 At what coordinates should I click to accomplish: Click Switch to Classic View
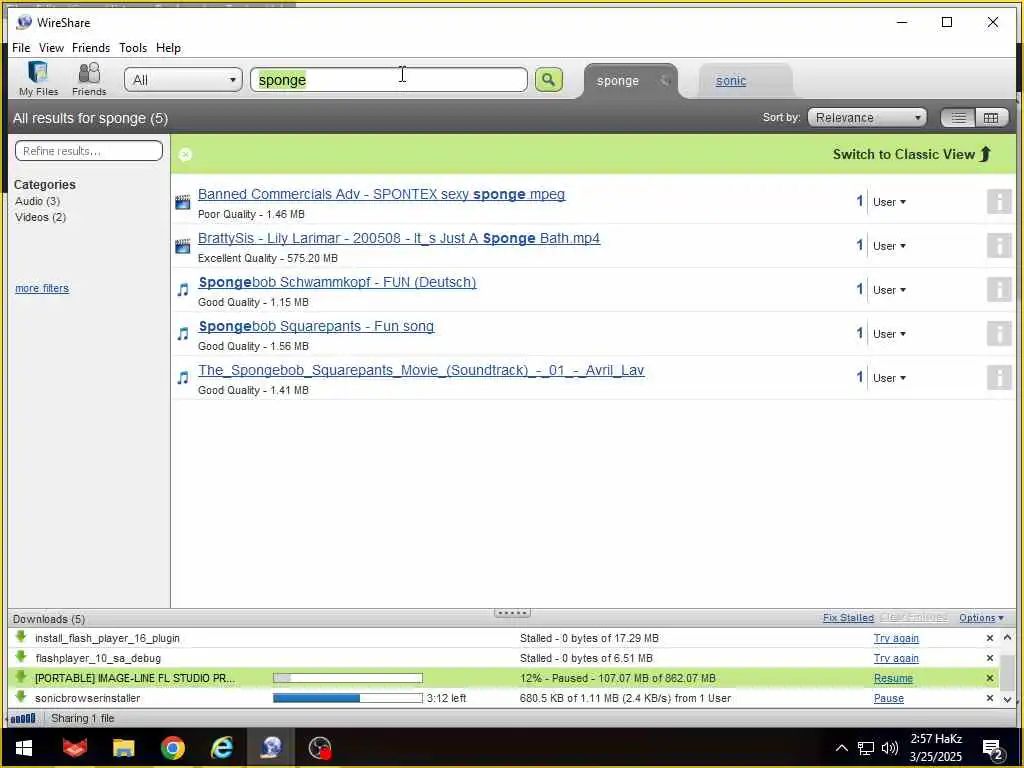pos(912,154)
